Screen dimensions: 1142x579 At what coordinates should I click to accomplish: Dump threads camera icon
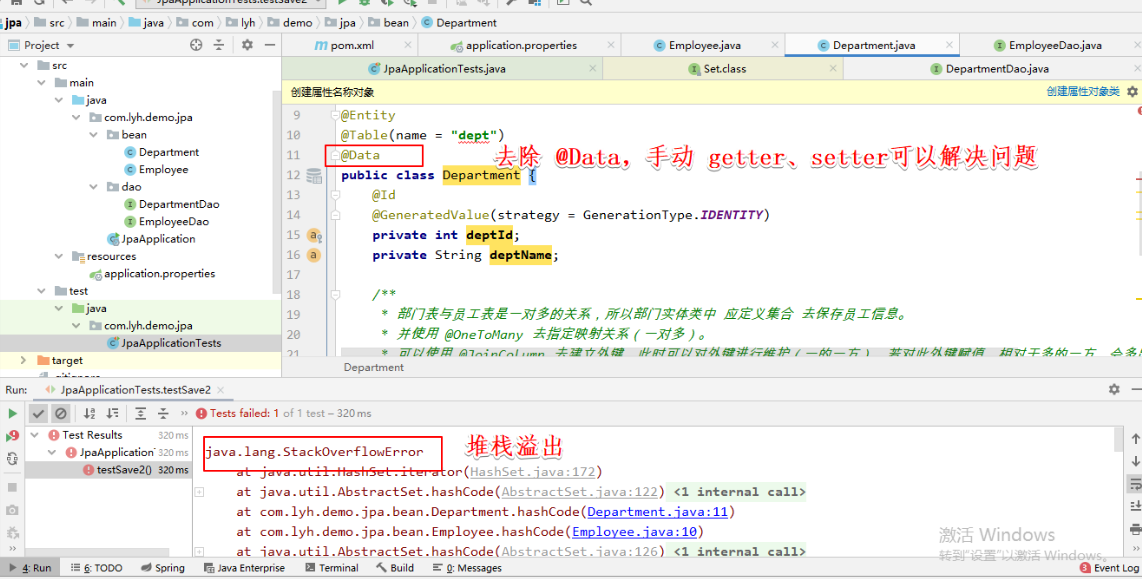point(12,511)
